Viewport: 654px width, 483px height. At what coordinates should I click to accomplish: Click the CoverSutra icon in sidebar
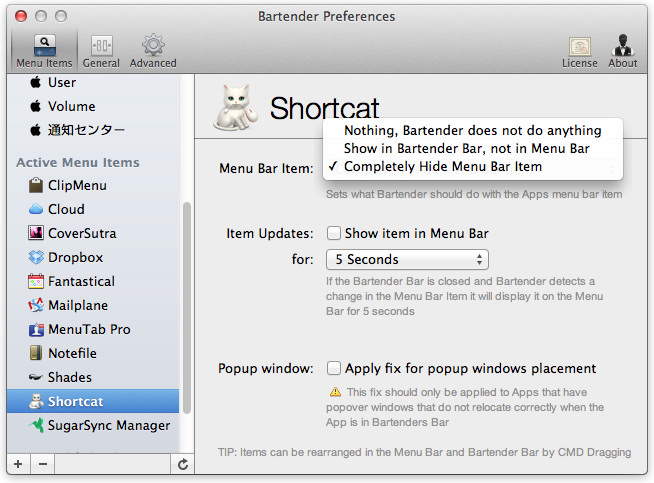coord(36,233)
